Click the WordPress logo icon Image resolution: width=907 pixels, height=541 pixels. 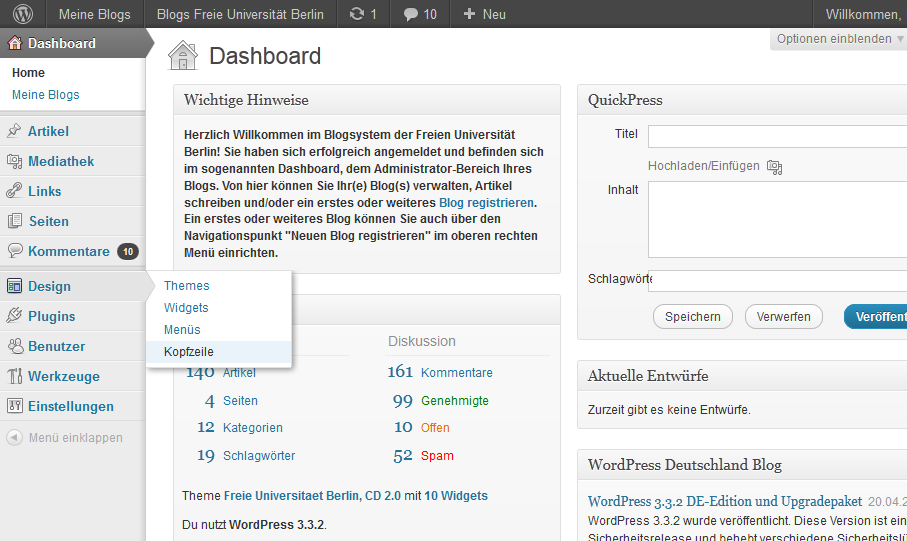point(22,14)
